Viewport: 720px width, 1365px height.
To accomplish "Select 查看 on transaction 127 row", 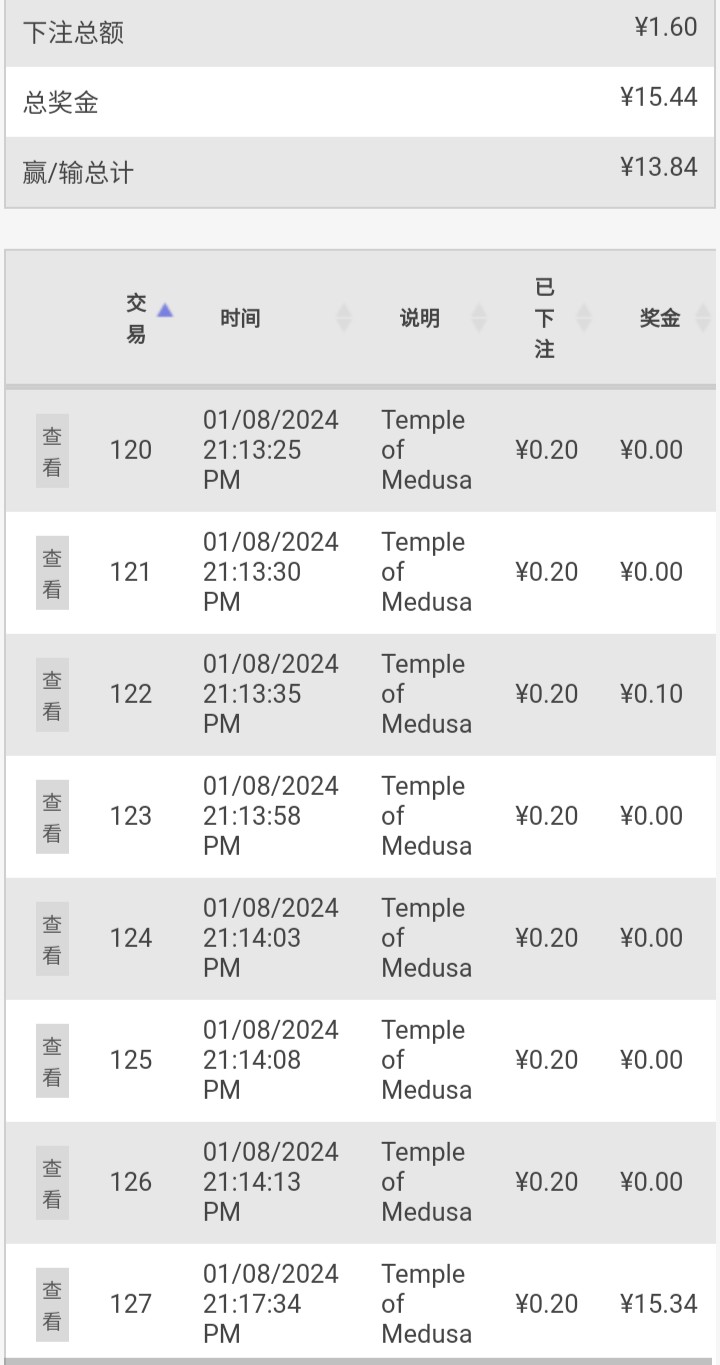I will coord(52,1305).
